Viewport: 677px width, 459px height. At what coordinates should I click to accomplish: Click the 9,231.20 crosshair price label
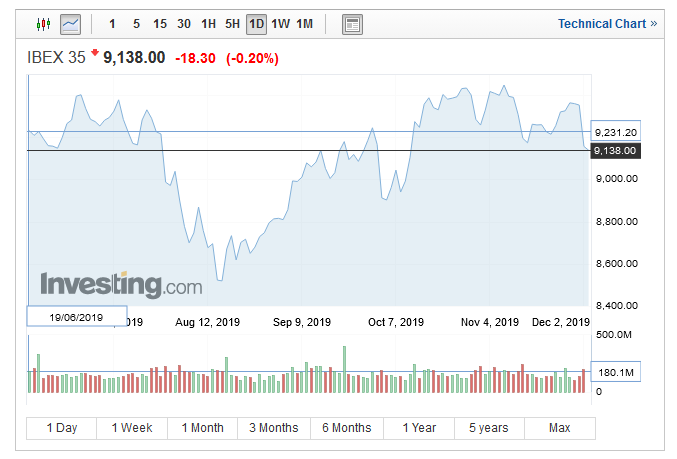click(x=616, y=132)
